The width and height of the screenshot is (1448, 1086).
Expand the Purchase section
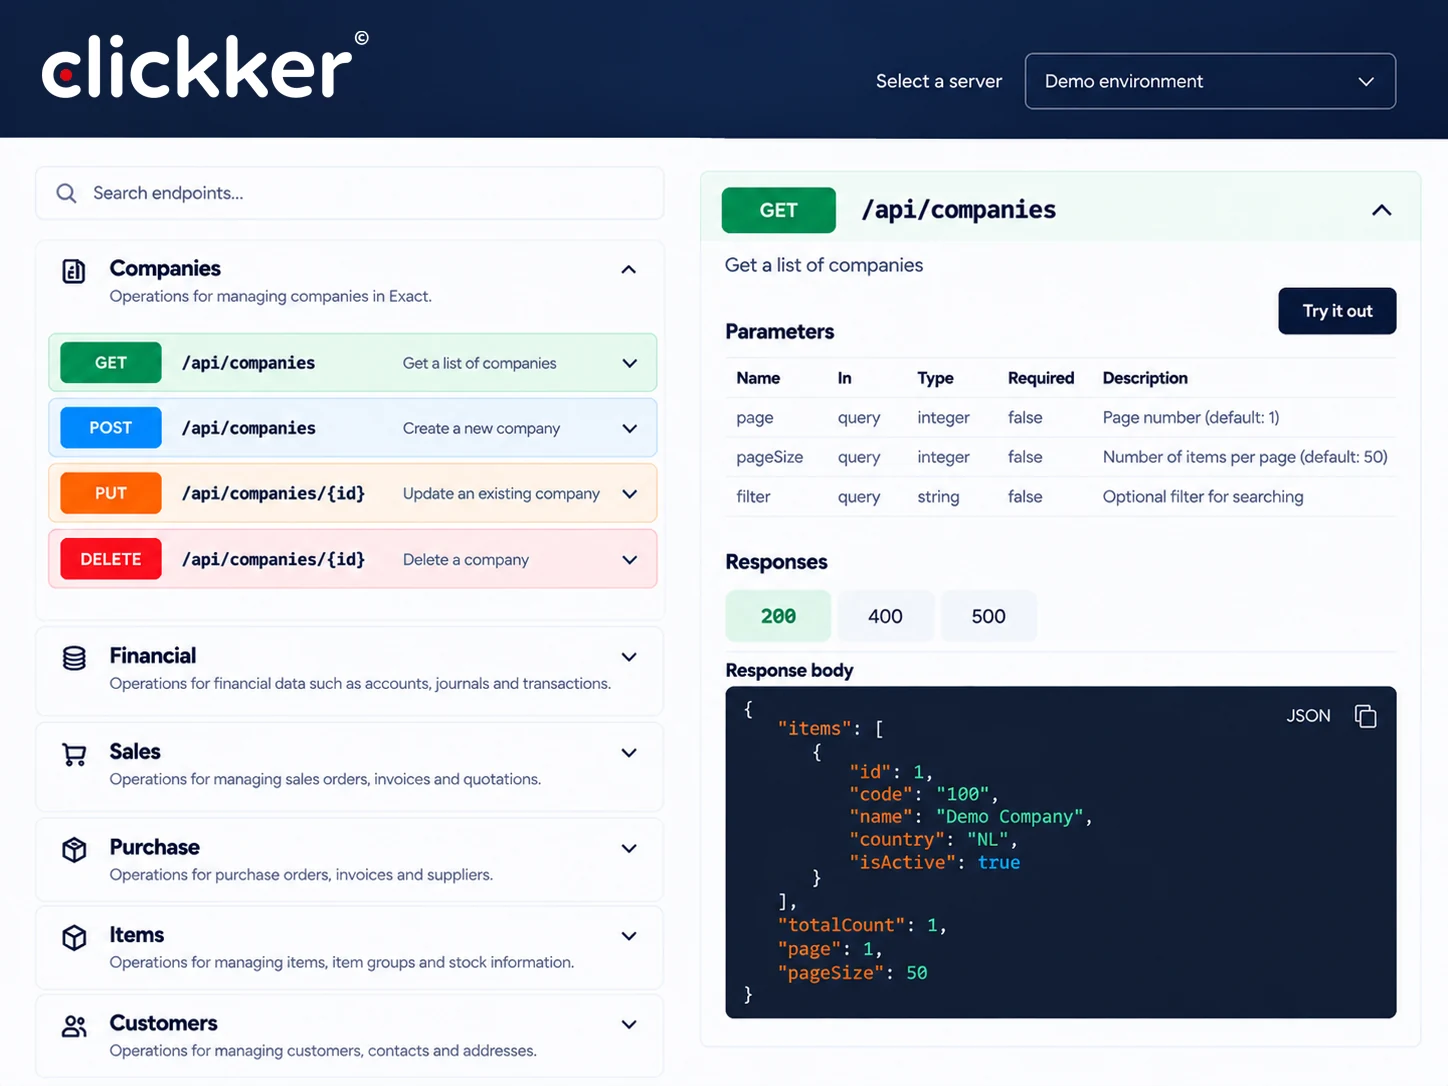629,849
